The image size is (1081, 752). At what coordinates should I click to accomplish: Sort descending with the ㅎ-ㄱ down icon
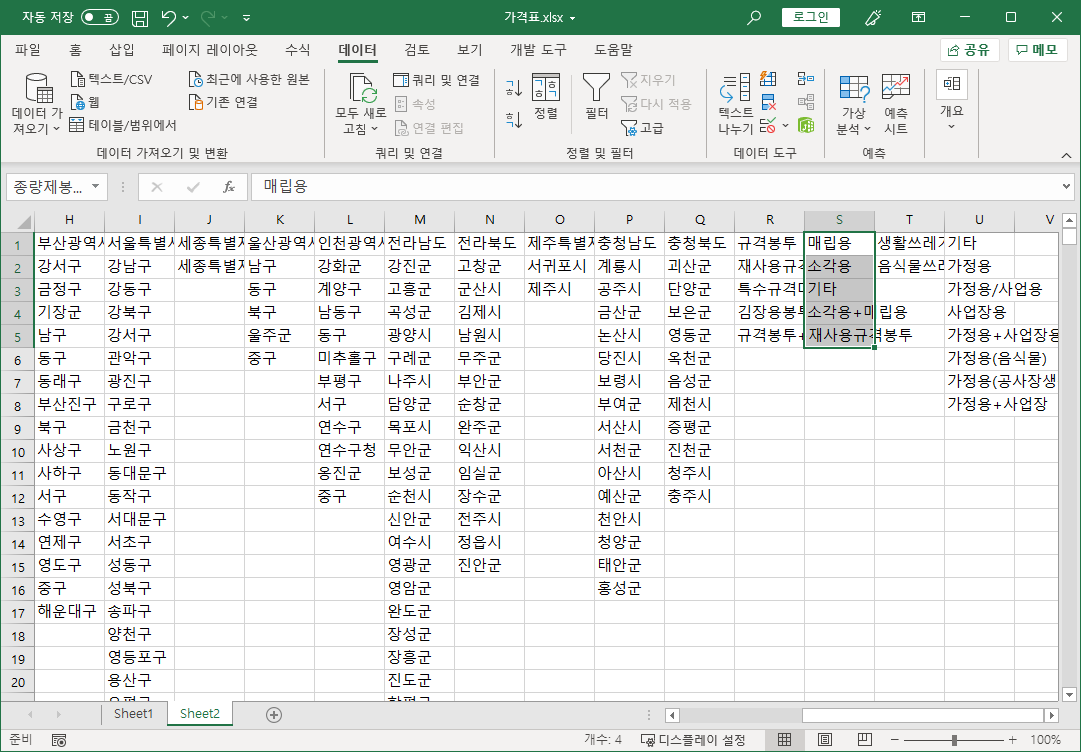click(x=514, y=120)
